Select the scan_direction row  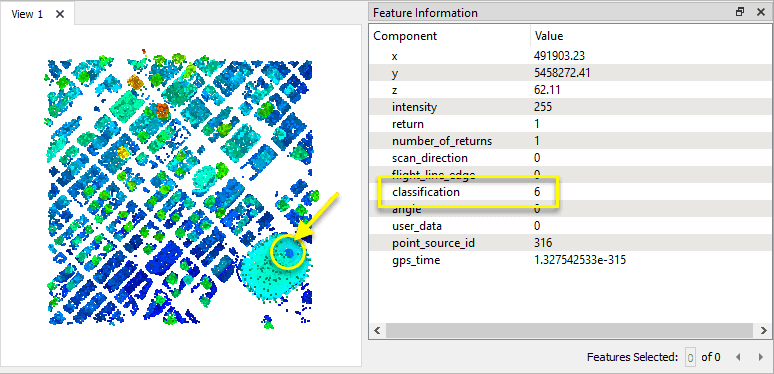click(570, 158)
